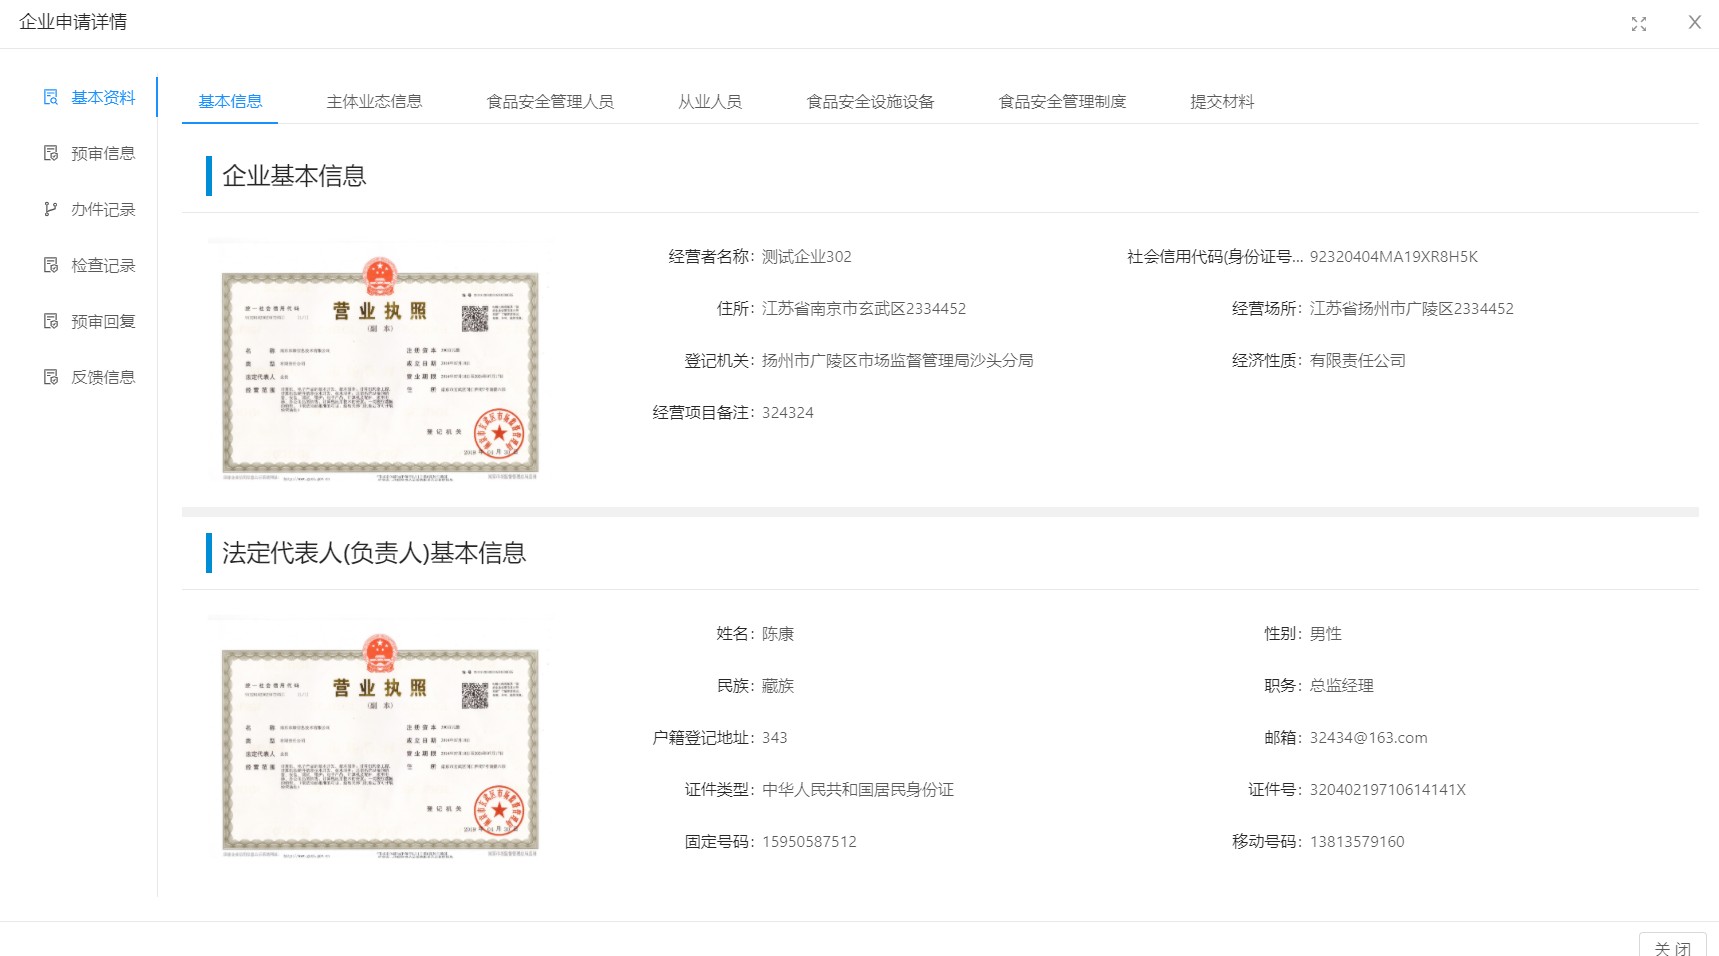Select the 从业人员 tab
Image resolution: width=1719 pixels, height=956 pixels.
(x=710, y=102)
